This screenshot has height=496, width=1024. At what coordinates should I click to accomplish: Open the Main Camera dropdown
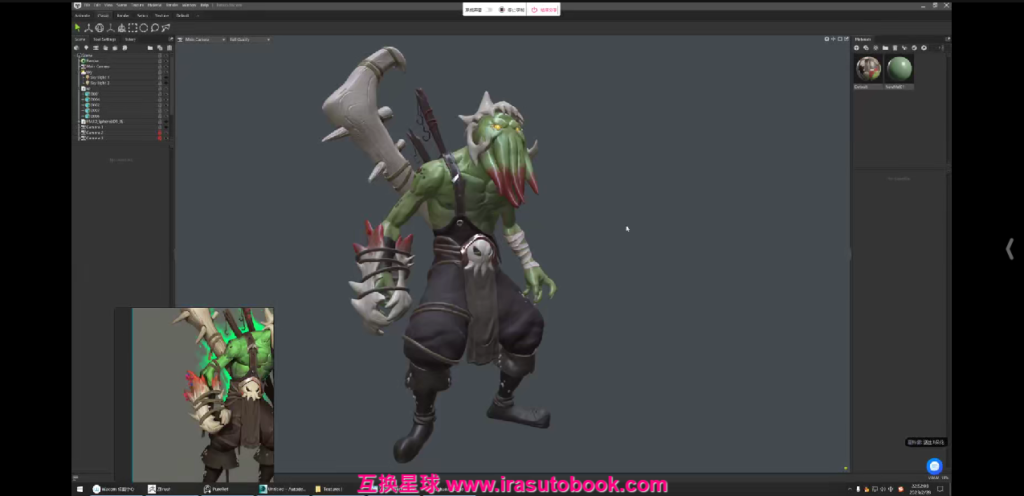204,39
